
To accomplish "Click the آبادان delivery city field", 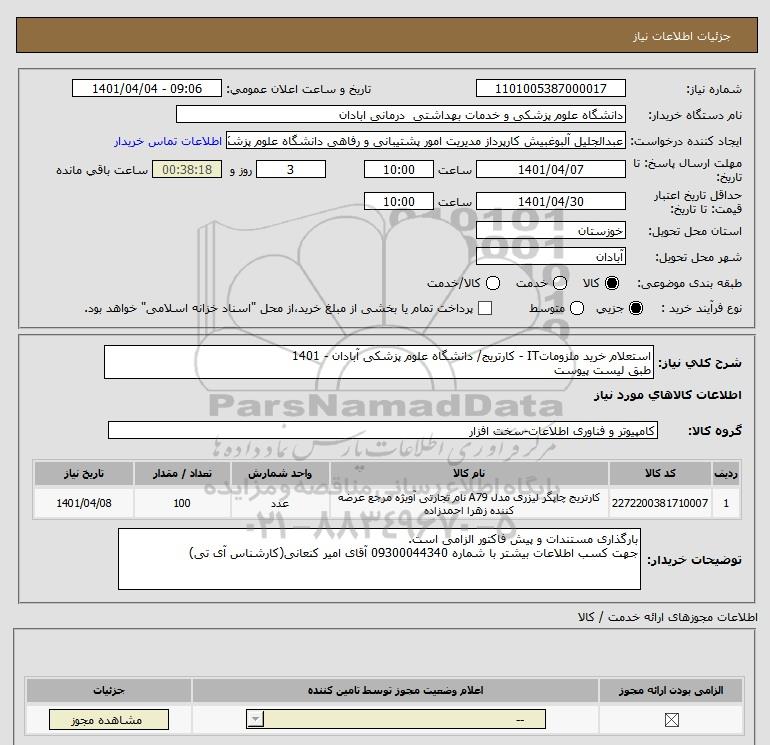I will (550, 257).
